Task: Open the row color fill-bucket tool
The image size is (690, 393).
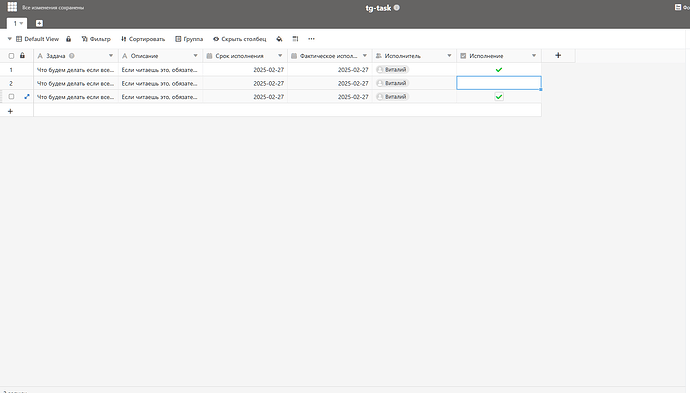Action: coord(279,39)
